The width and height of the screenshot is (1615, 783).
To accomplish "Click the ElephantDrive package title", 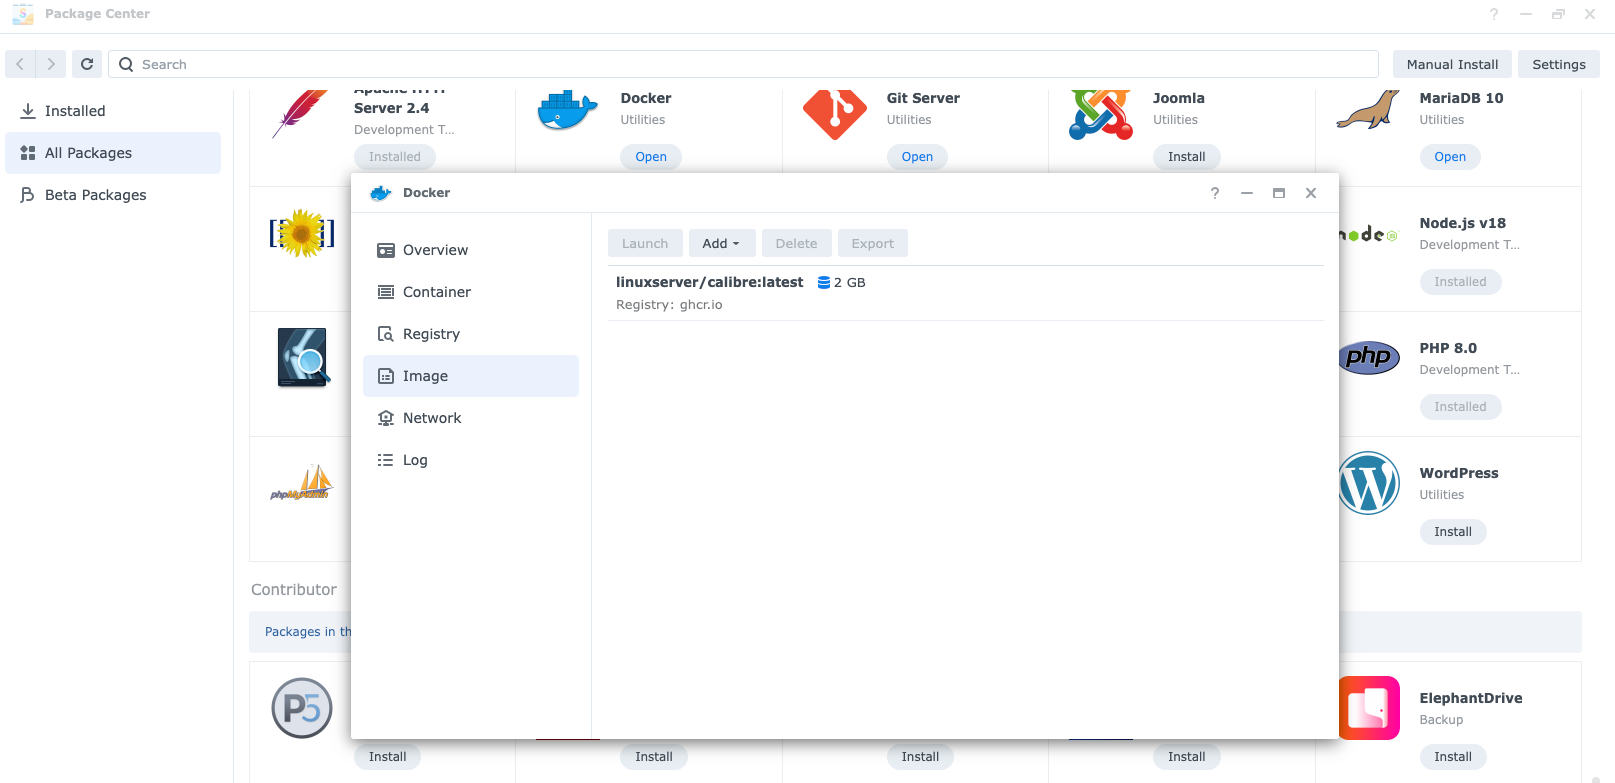I will click(1471, 698).
